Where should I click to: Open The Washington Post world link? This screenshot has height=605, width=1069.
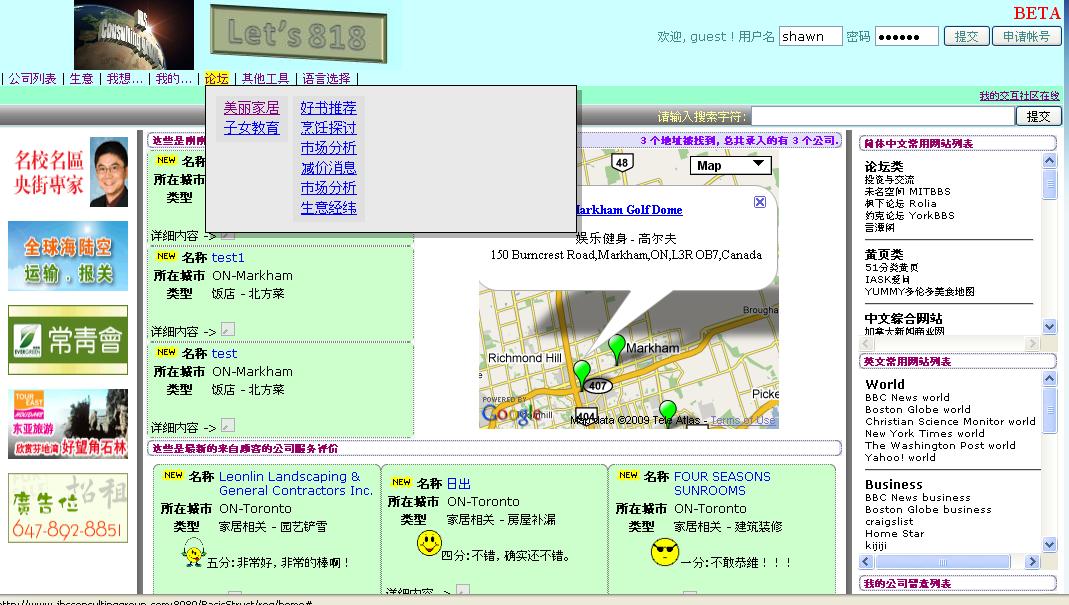(940, 445)
